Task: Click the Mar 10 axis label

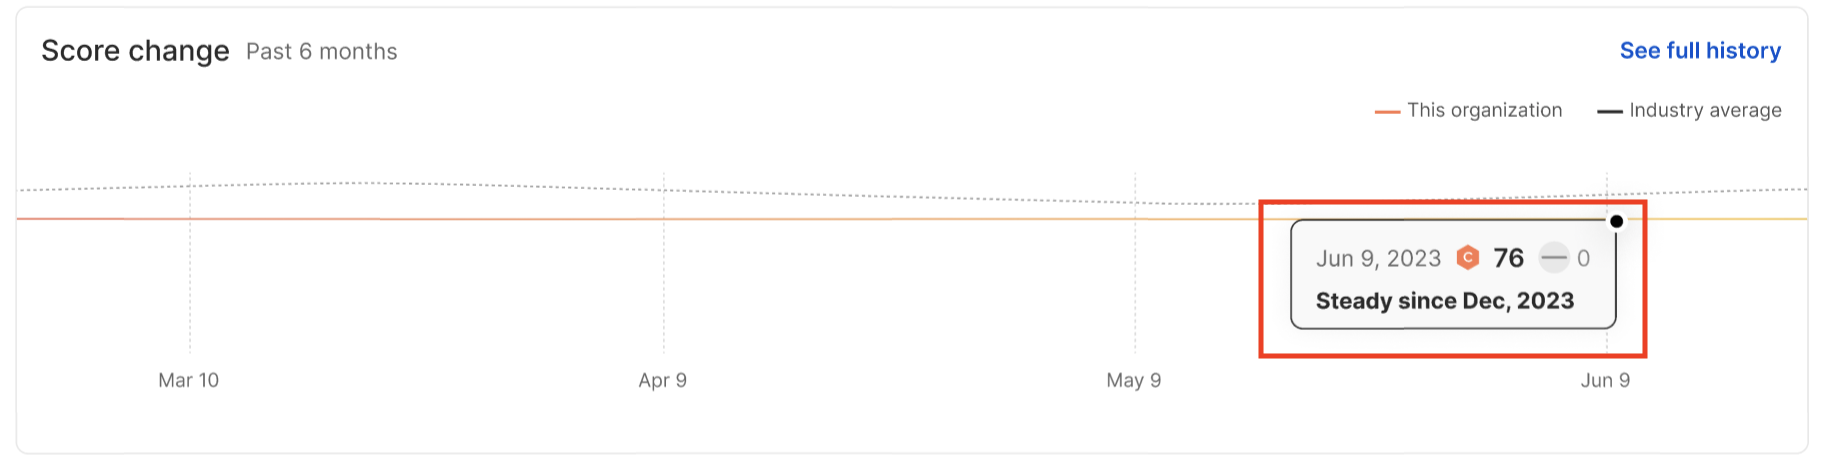Action: pos(188,380)
